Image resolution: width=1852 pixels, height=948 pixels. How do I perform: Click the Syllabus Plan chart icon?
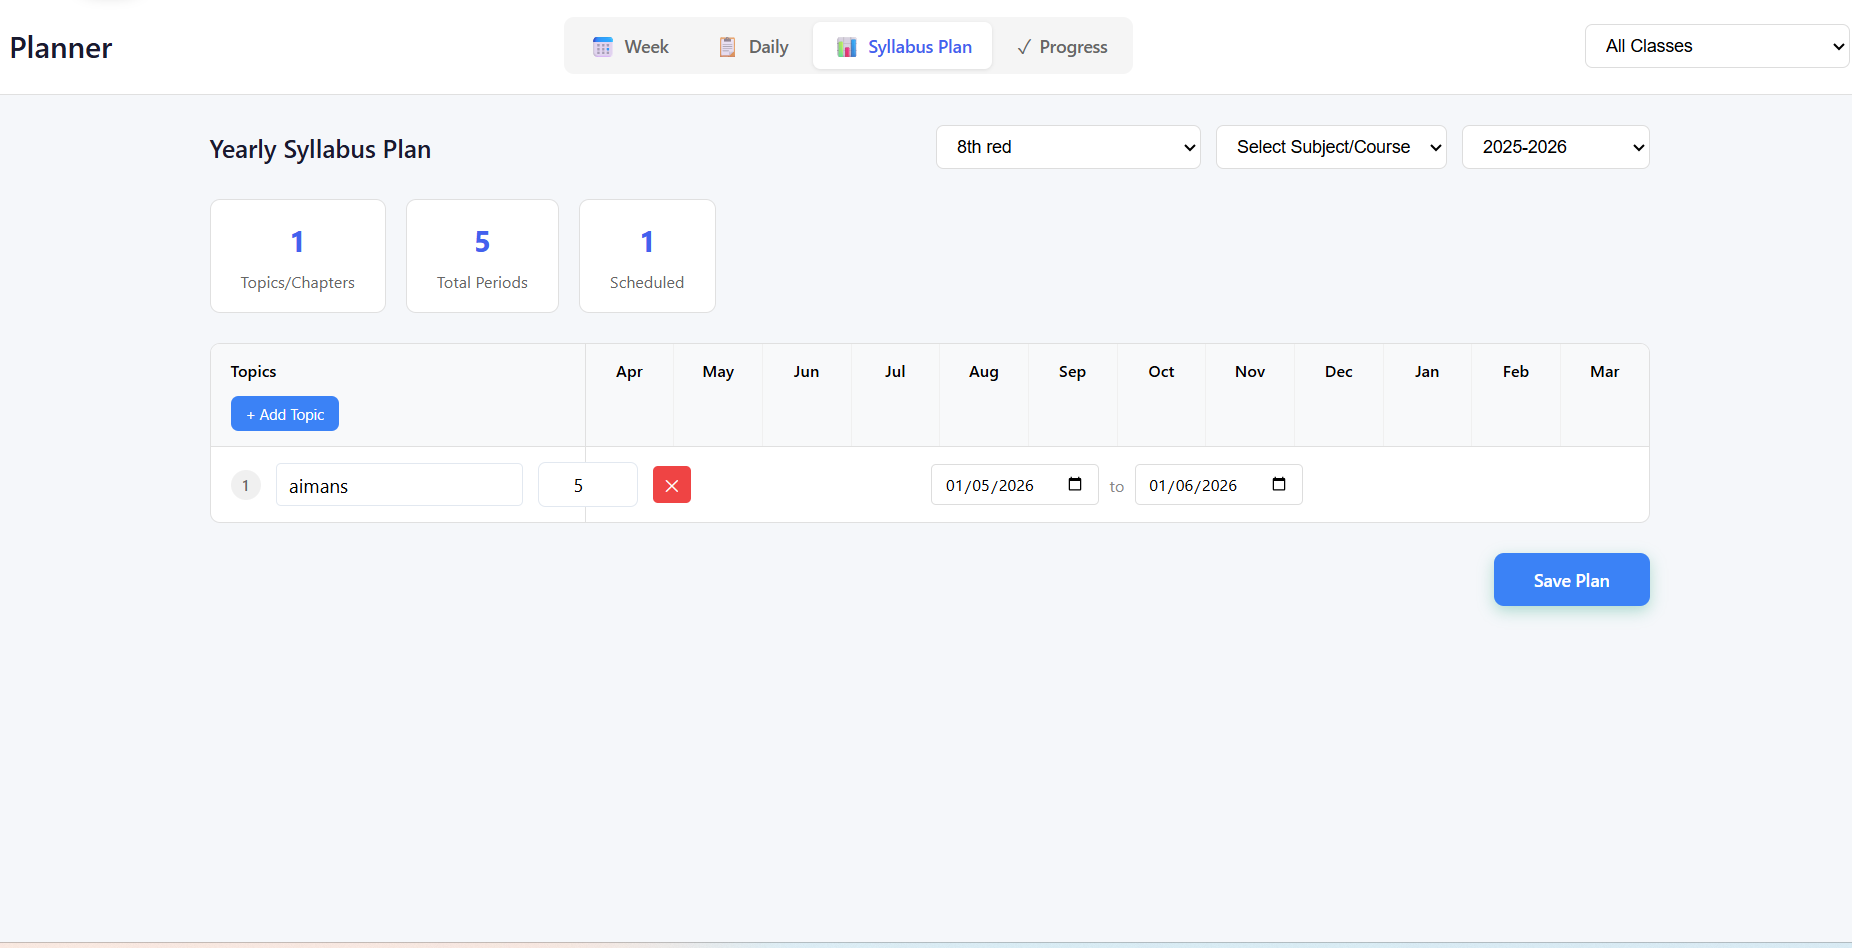point(846,47)
